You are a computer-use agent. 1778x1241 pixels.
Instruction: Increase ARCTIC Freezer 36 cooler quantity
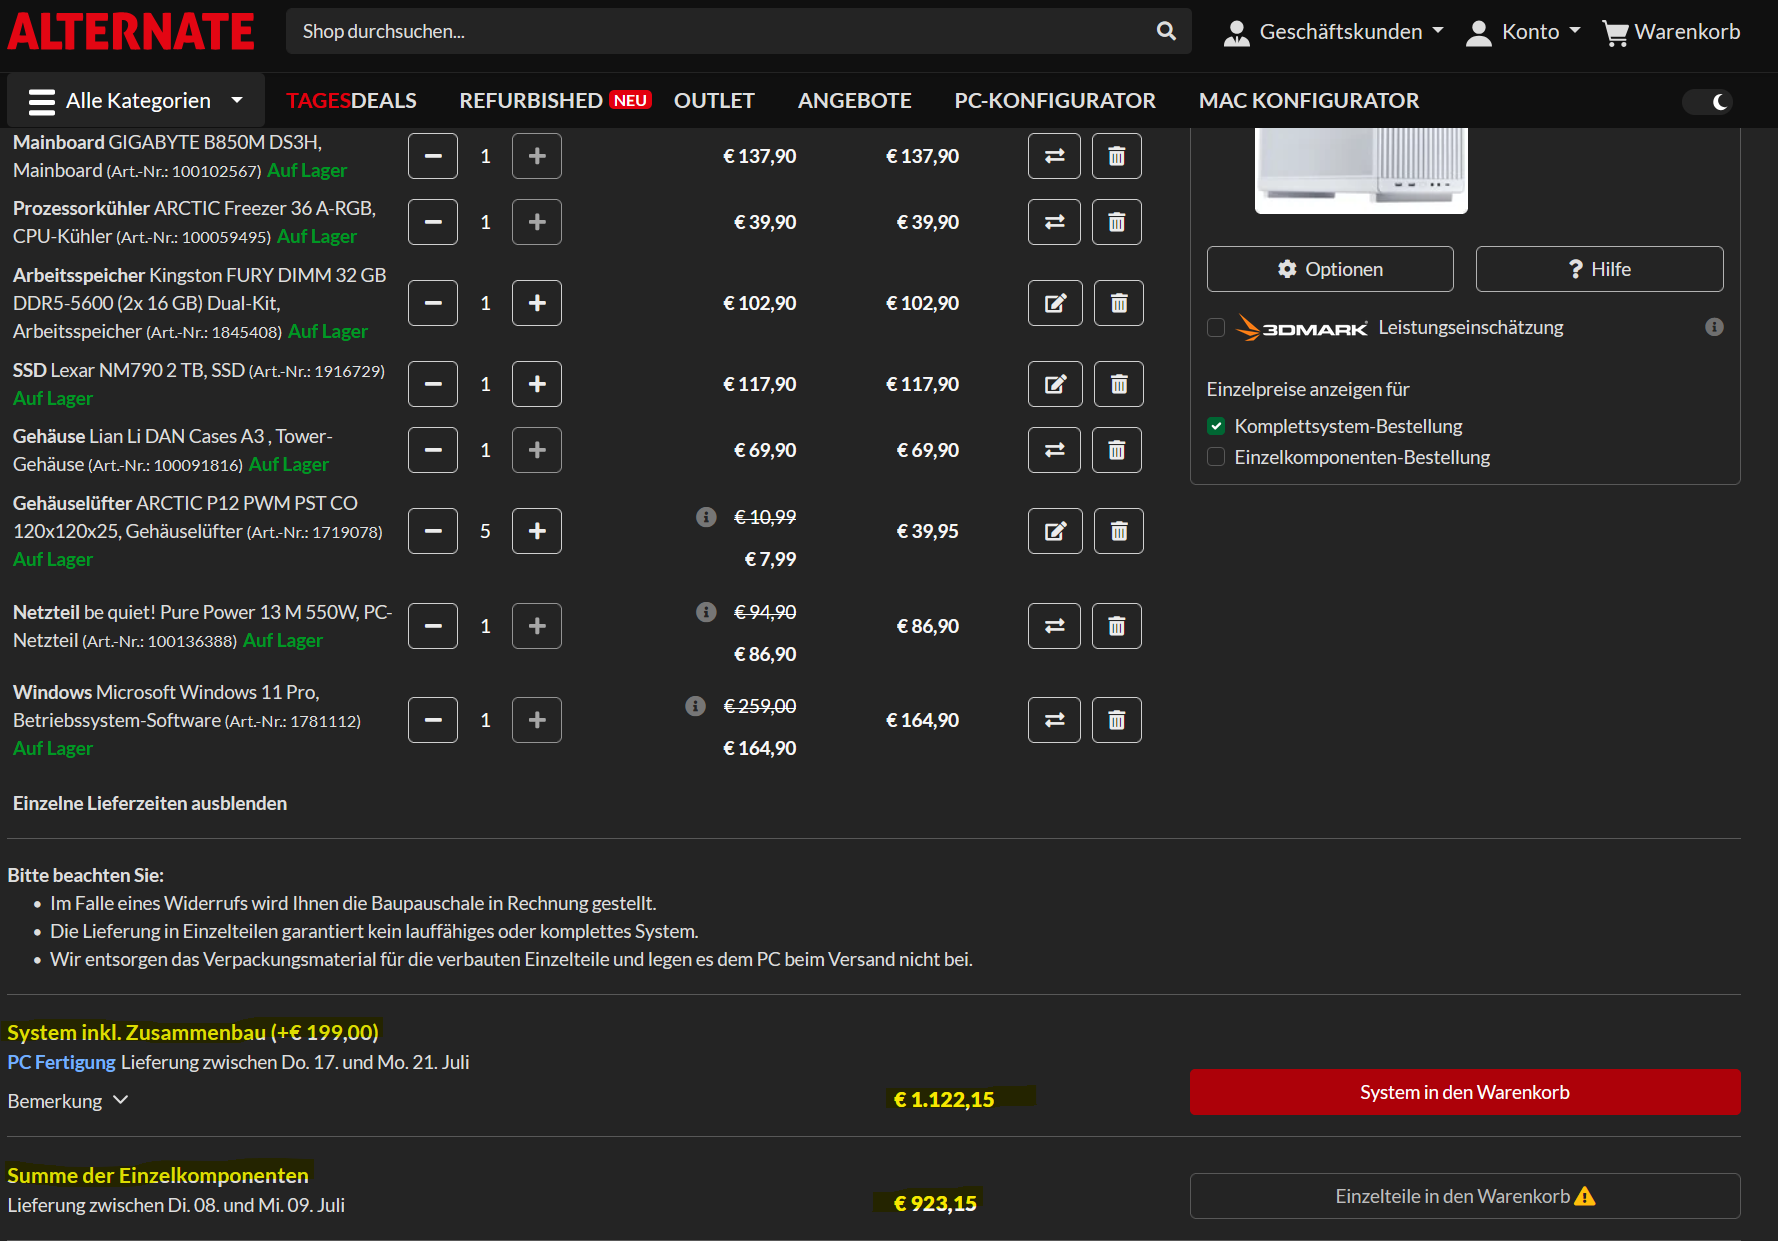[537, 222]
